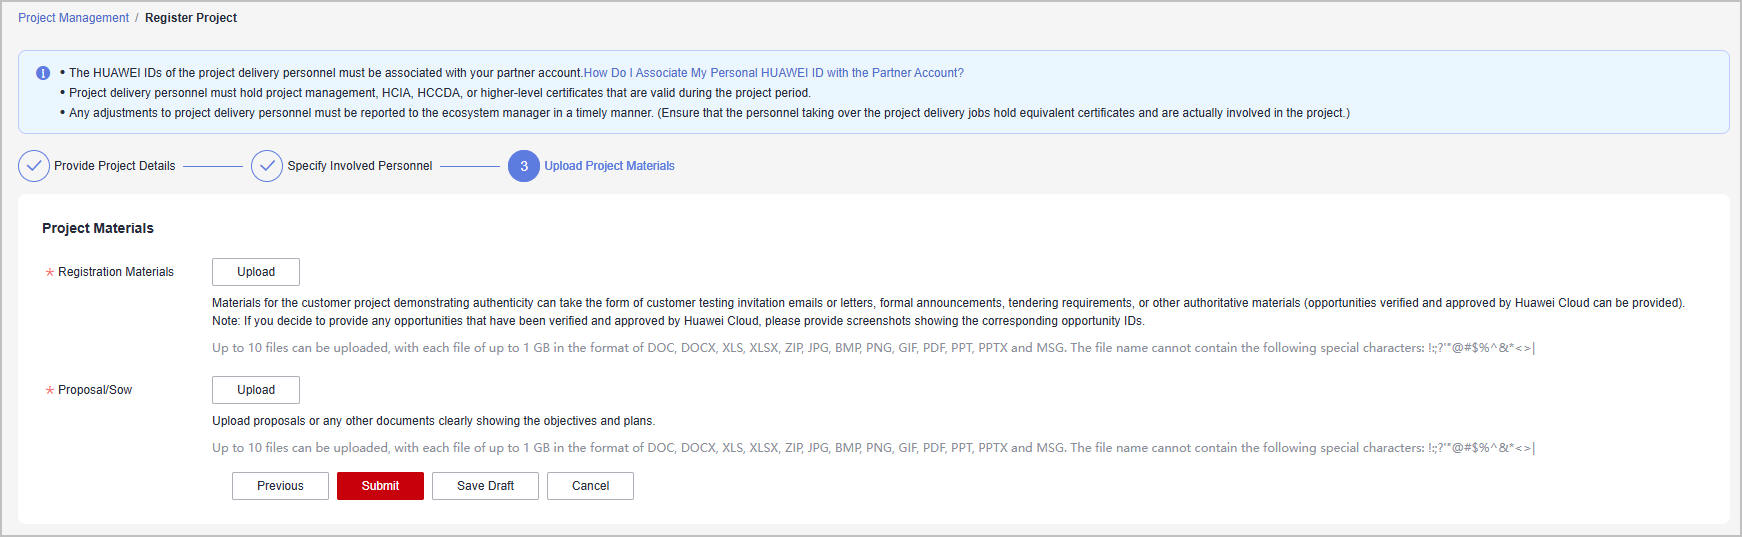Select the Provide Project Details step label
The height and width of the screenshot is (537, 1742).
tap(114, 166)
